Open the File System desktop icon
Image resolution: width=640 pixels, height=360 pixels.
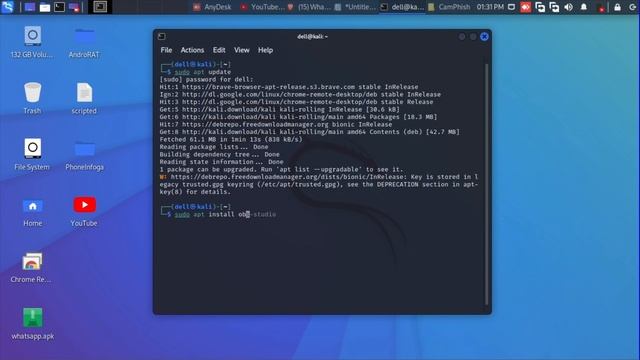tap(32, 154)
